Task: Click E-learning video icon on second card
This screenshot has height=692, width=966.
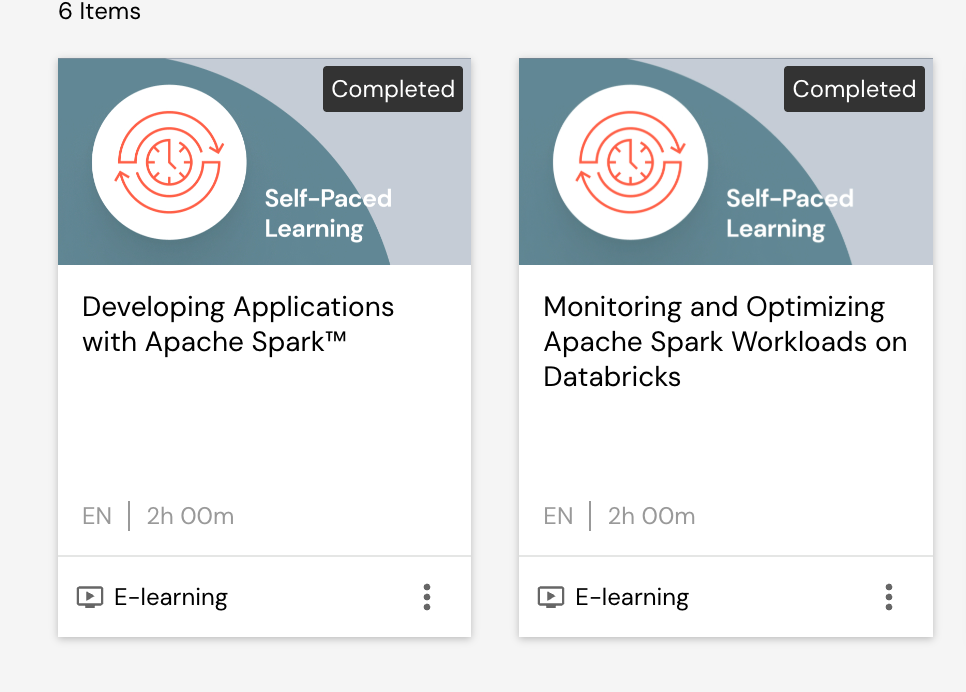Action: (551, 597)
